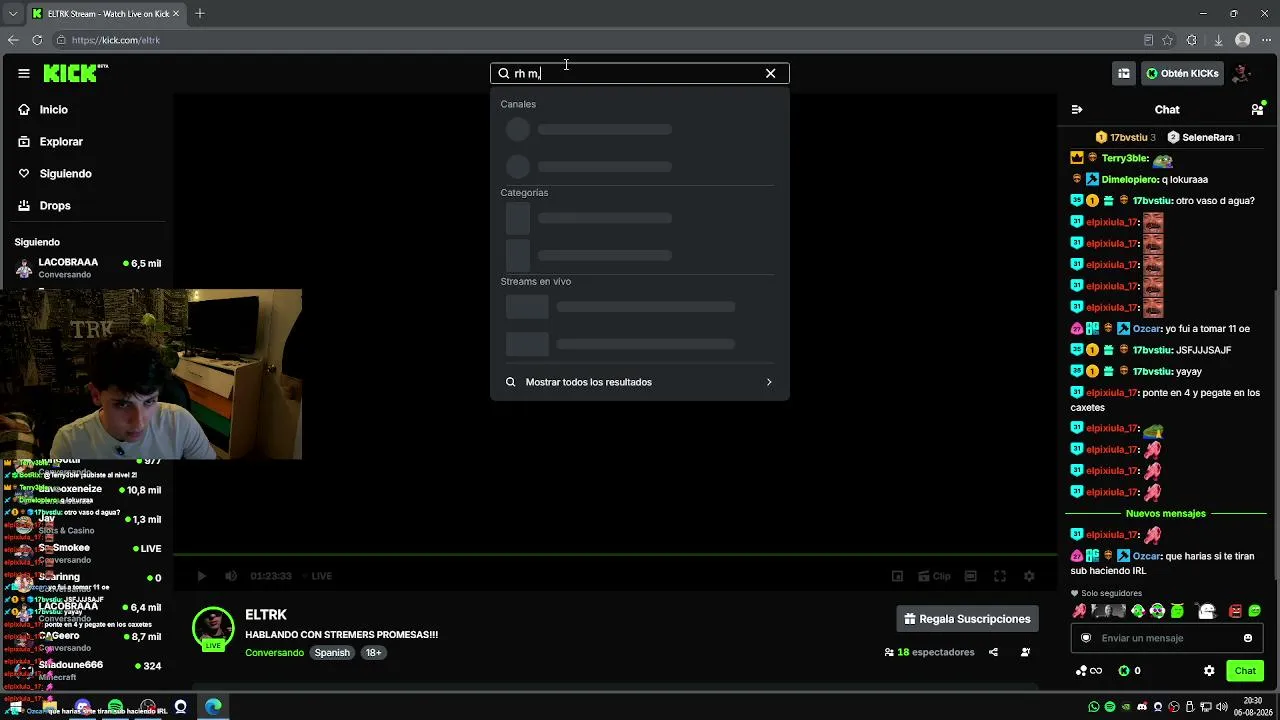Image resolution: width=1280 pixels, height=720 pixels.
Task: Share the stream
Action: point(993,652)
